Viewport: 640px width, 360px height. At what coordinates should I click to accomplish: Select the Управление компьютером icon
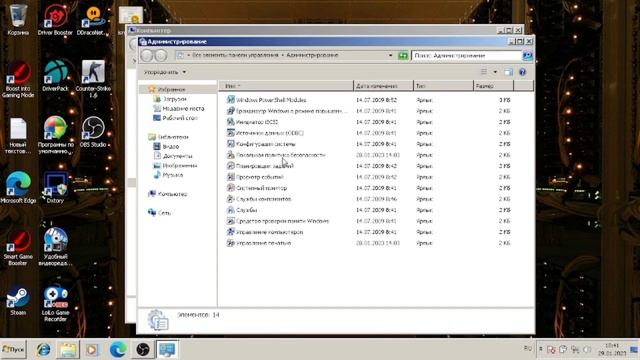[x=231, y=232]
